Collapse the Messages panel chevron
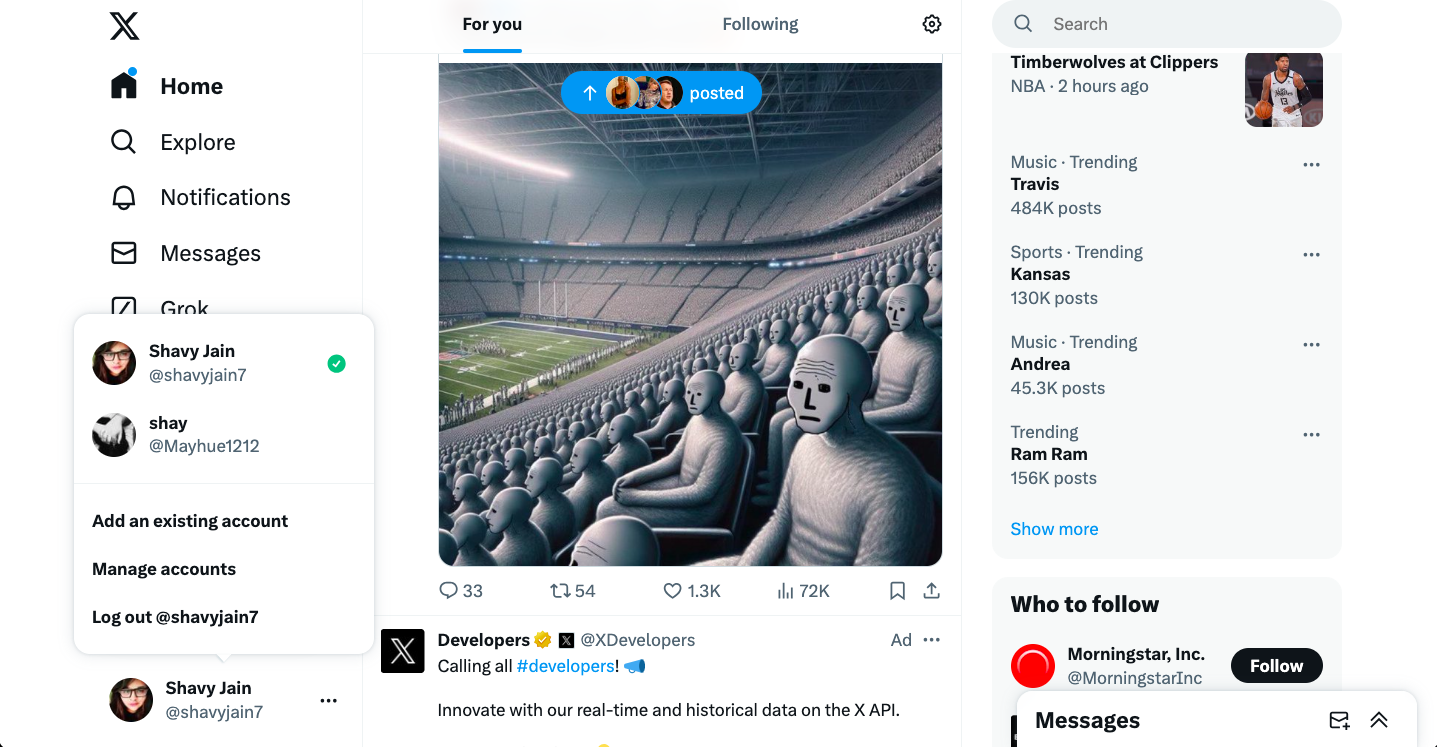Image resolution: width=1437 pixels, height=747 pixels. pyautogui.click(x=1379, y=719)
